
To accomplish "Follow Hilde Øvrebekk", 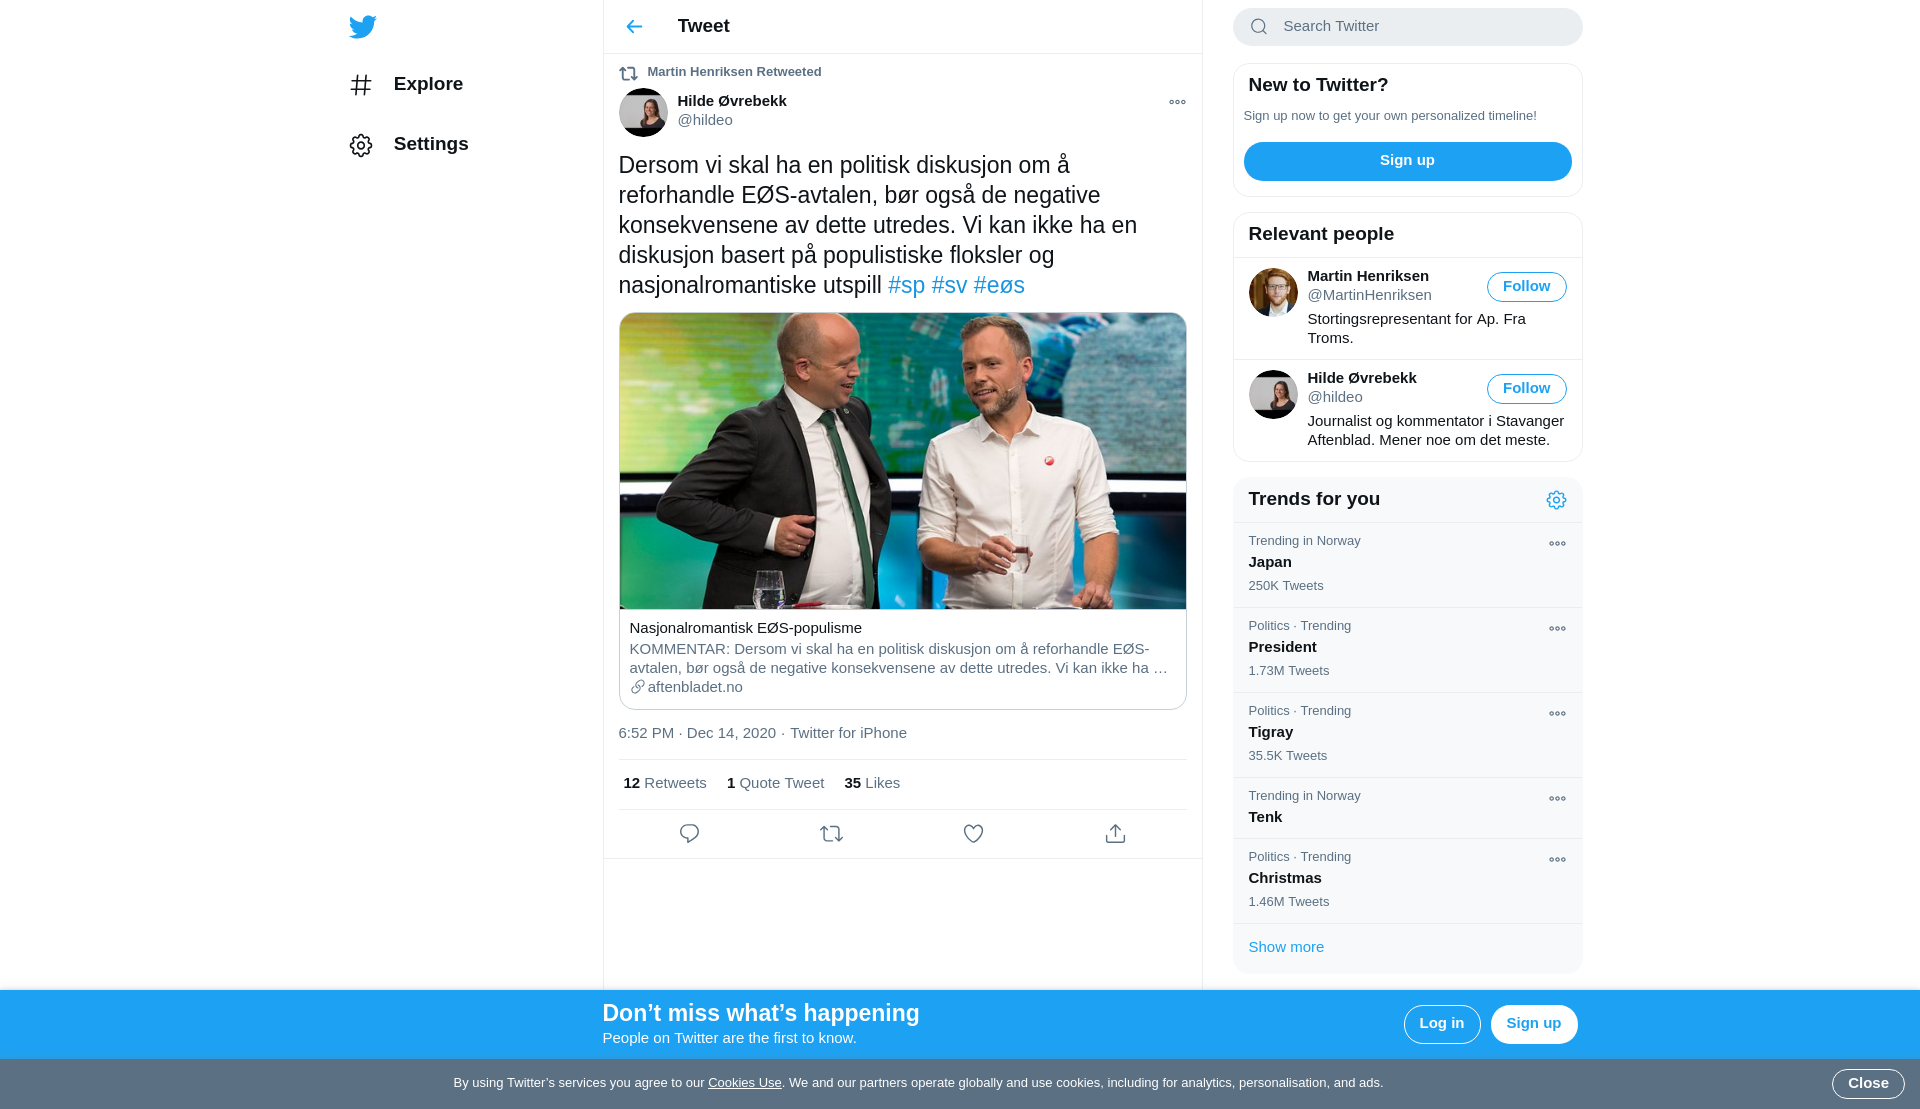I will click(1526, 389).
